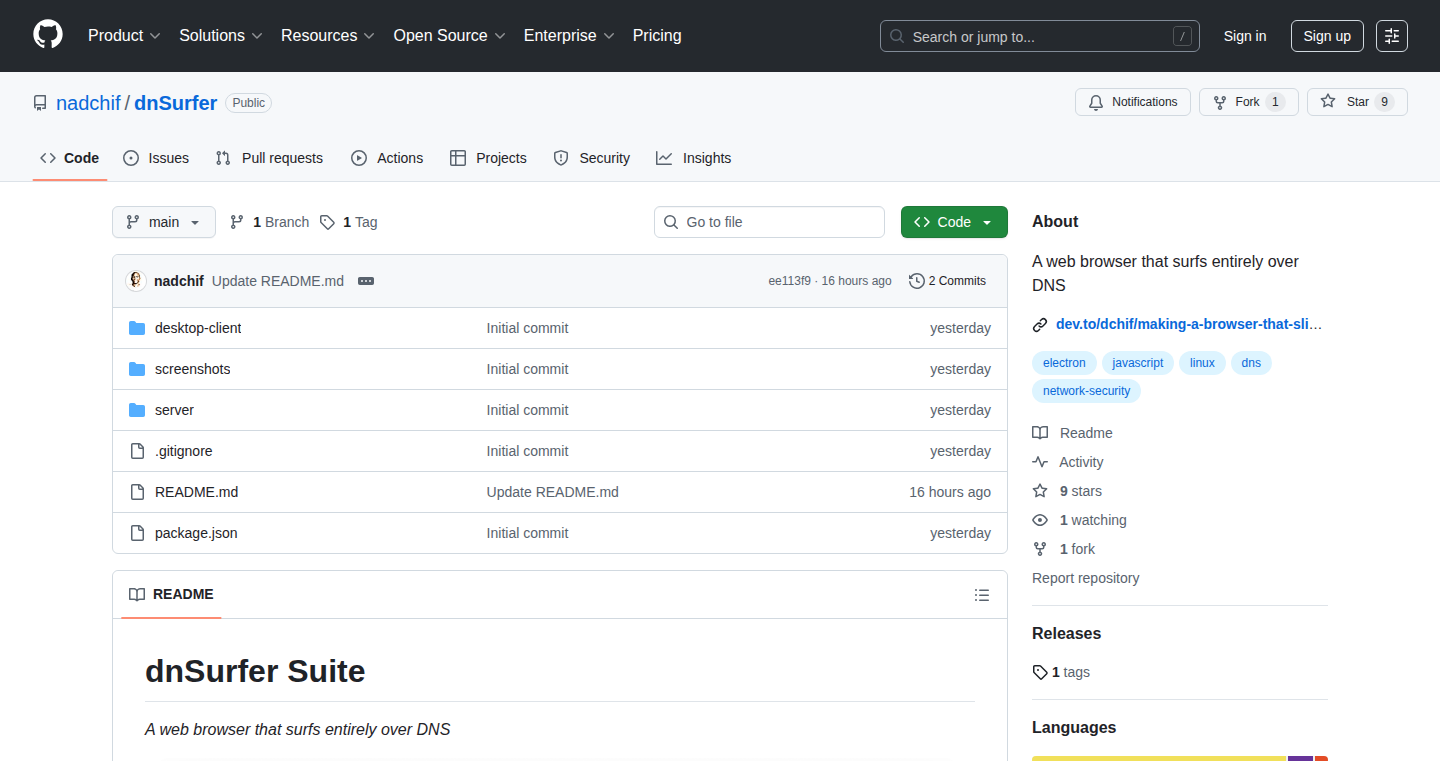
Task: Fork the dnSurfer repository
Action: [1249, 102]
